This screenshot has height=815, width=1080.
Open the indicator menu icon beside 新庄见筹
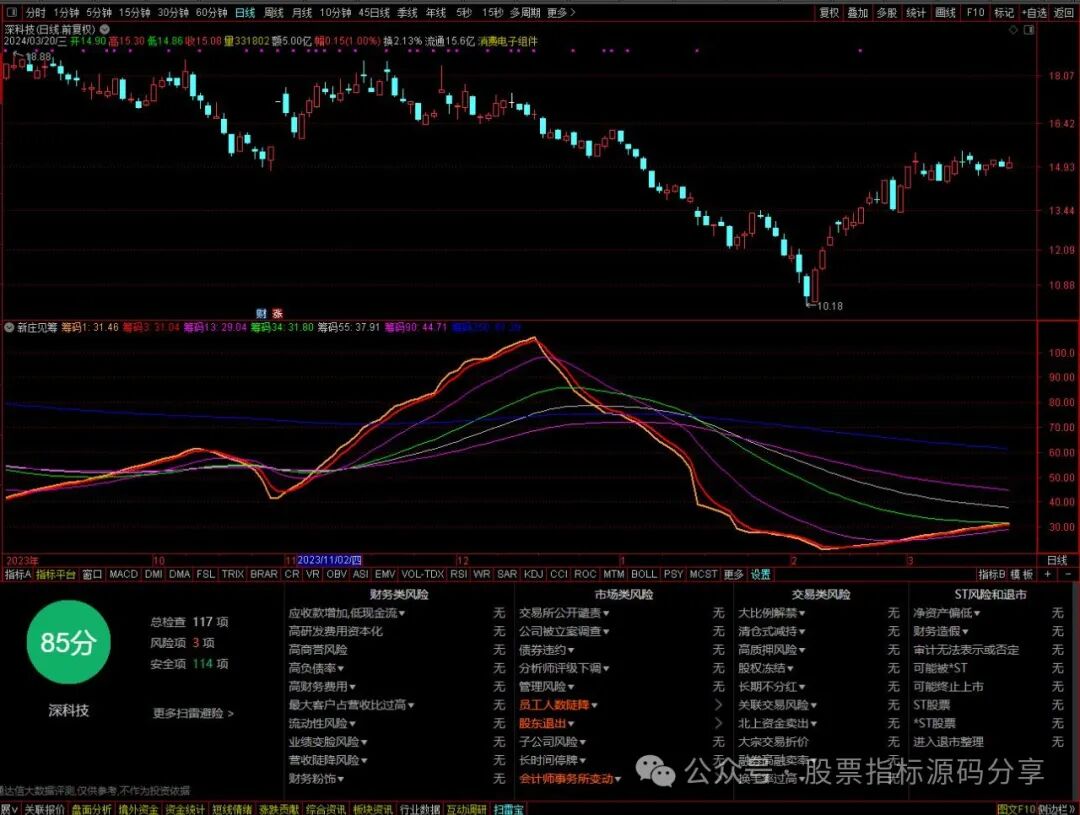pyautogui.click(x=9, y=327)
